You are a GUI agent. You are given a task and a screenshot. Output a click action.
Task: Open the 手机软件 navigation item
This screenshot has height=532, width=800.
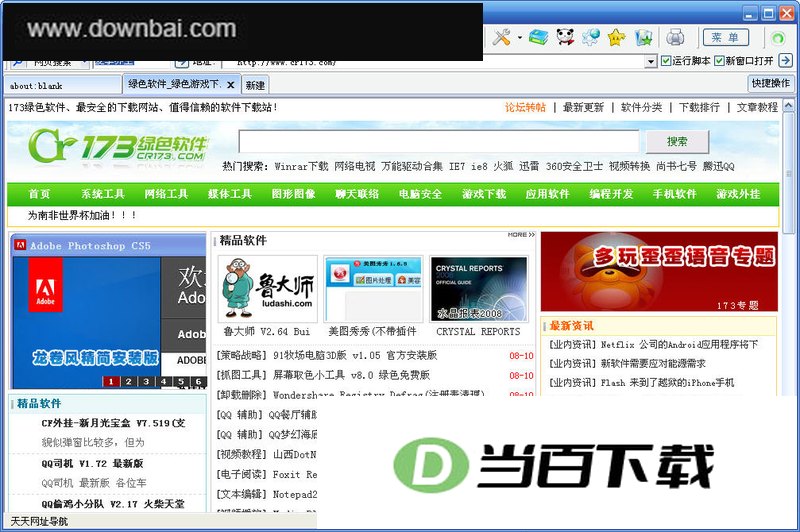coord(674,194)
